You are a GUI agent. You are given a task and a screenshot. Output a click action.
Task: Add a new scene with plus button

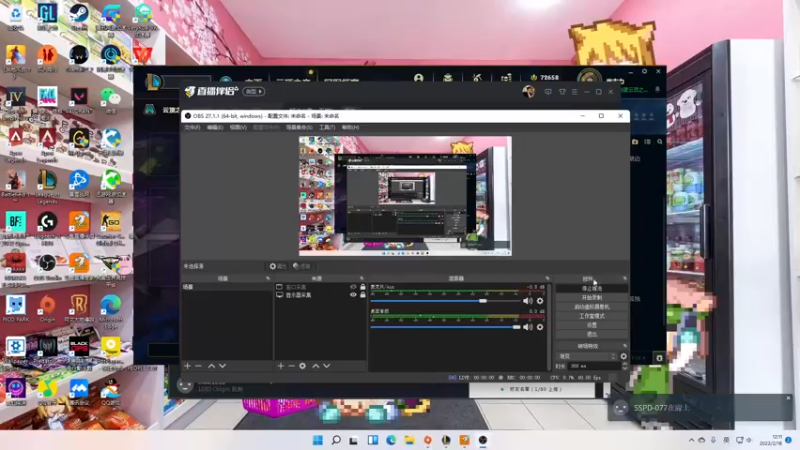[187, 366]
